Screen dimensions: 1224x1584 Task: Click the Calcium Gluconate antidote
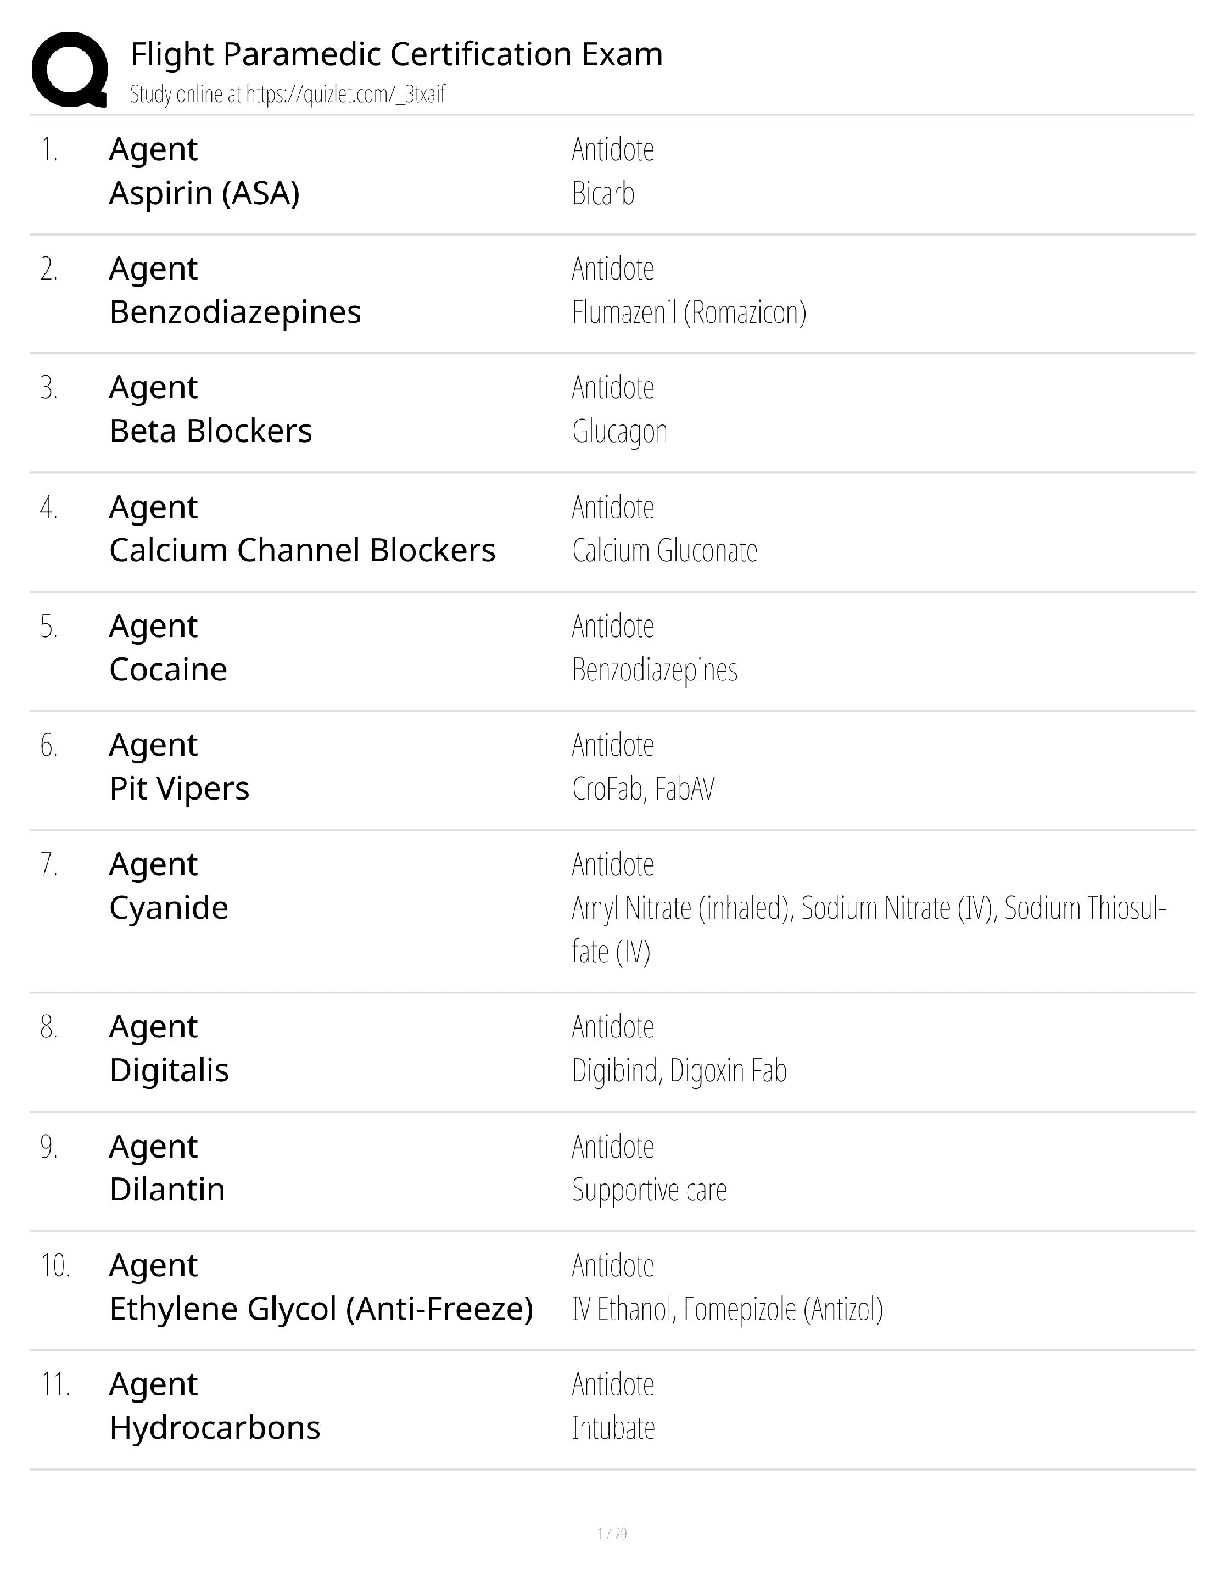pyautogui.click(x=665, y=551)
